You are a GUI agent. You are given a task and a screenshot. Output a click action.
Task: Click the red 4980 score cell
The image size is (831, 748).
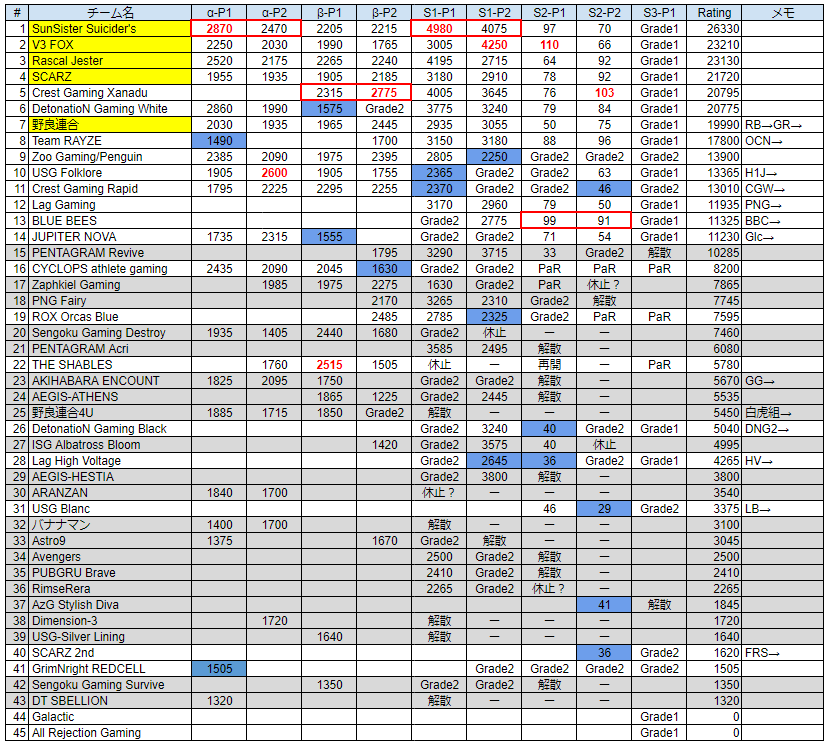point(439,29)
